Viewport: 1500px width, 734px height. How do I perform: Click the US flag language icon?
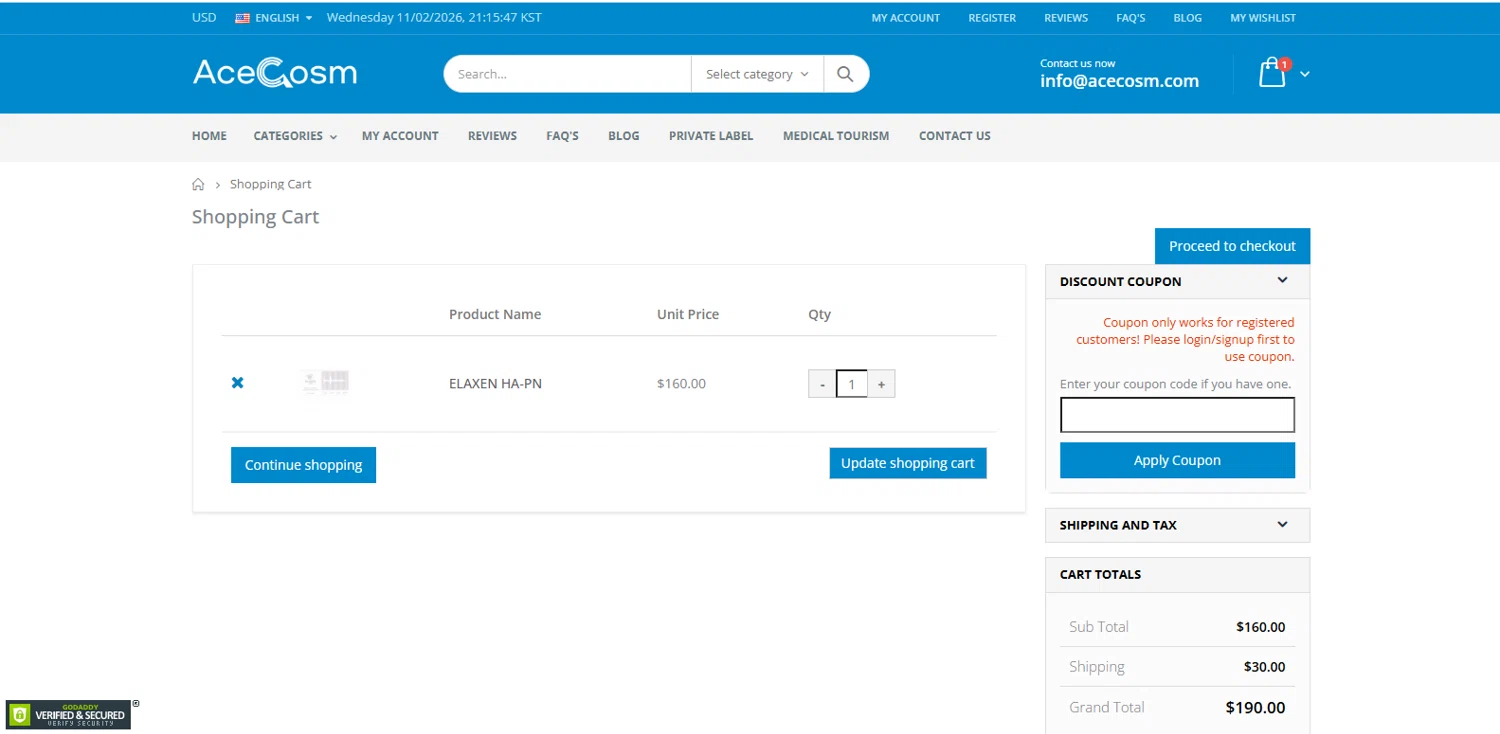click(242, 18)
